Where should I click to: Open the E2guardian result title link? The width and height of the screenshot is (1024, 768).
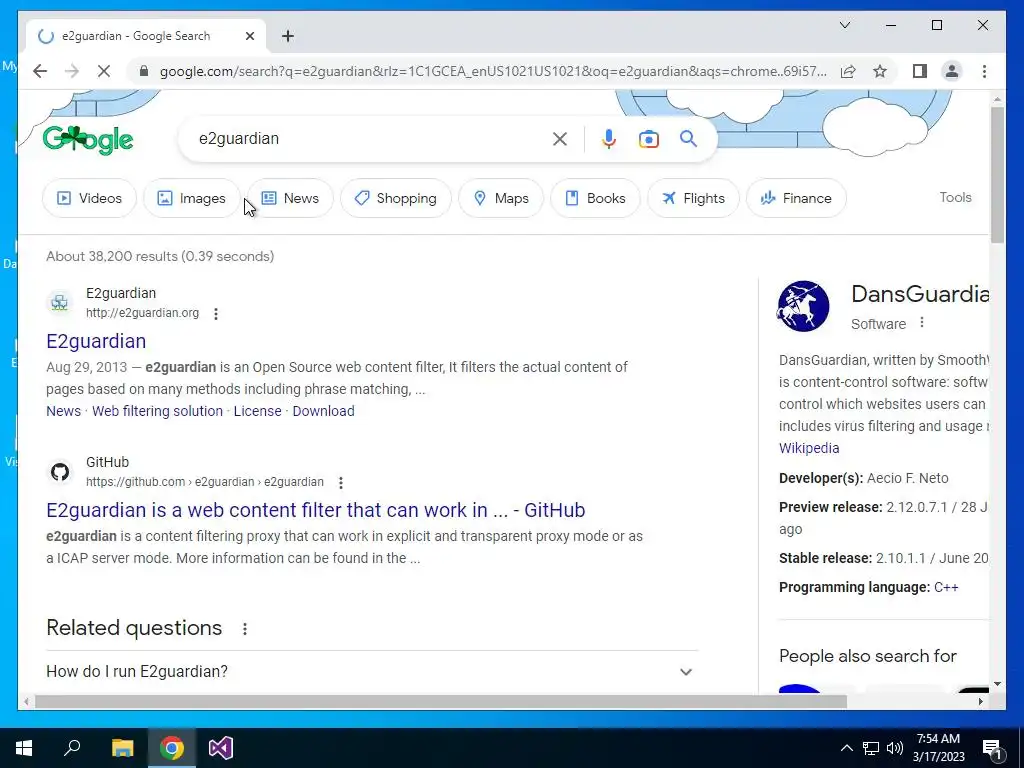coord(96,341)
